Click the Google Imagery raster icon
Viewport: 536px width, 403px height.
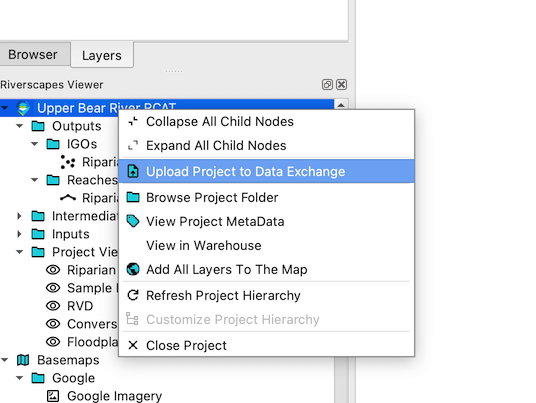tap(53, 396)
